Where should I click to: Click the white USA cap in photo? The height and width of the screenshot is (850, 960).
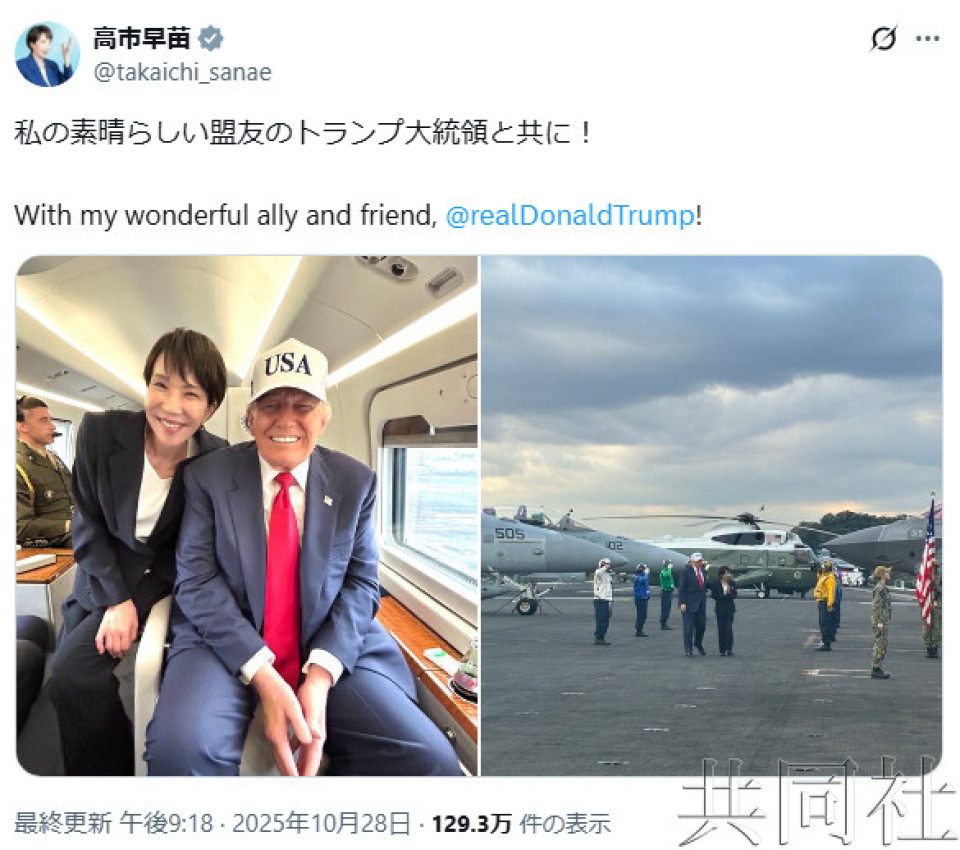click(288, 369)
